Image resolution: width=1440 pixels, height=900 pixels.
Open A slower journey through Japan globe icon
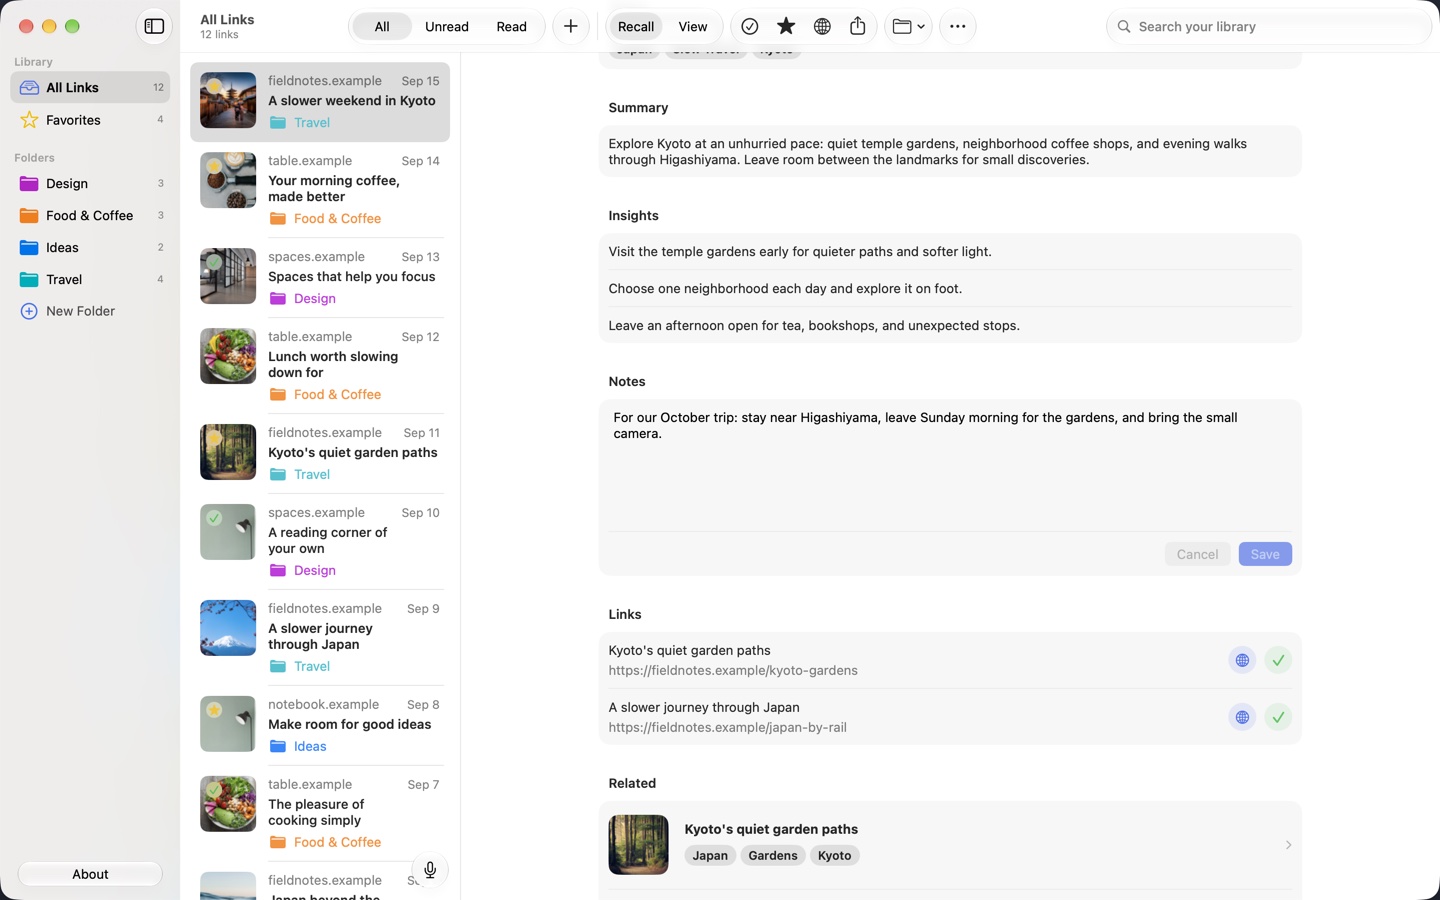click(x=1242, y=717)
